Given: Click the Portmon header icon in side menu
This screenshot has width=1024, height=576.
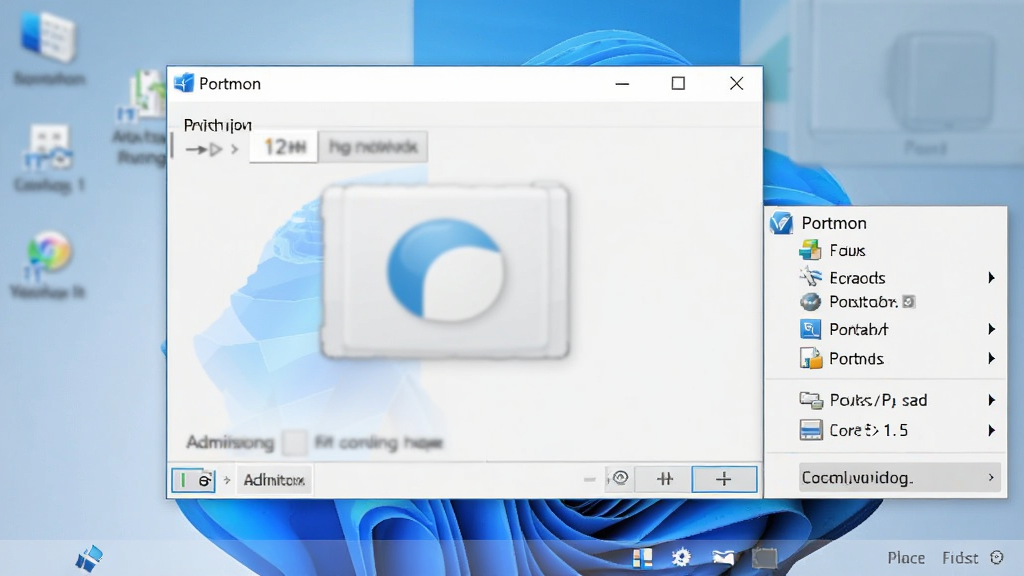Looking at the screenshot, I should (781, 223).
